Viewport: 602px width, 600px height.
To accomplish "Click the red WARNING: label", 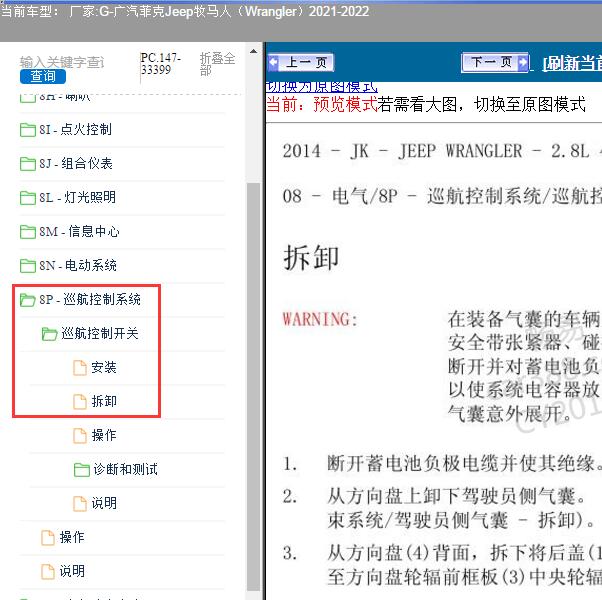I will (320, 319).
